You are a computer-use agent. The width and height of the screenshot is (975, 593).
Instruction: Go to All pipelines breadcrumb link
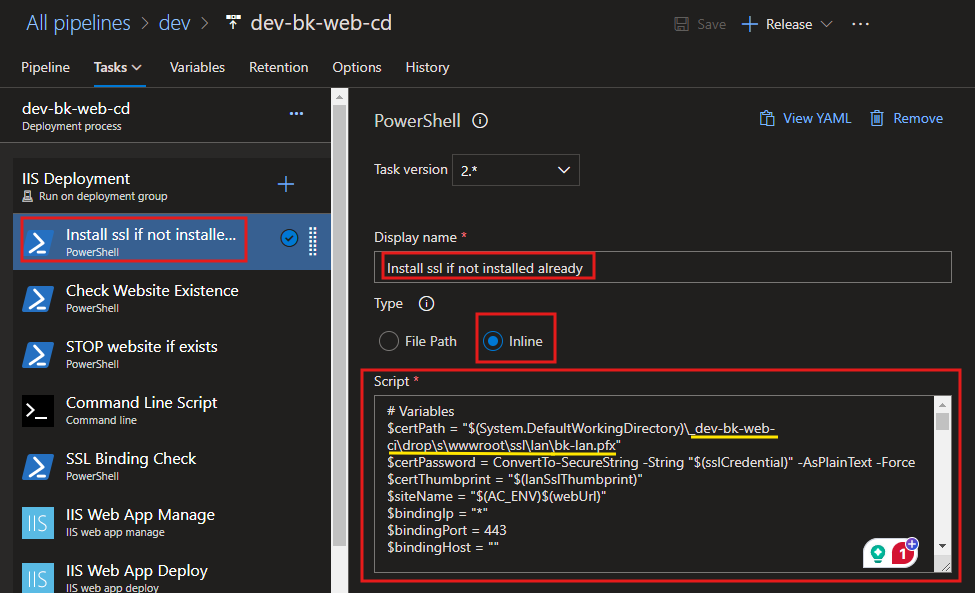click(78, 23)
